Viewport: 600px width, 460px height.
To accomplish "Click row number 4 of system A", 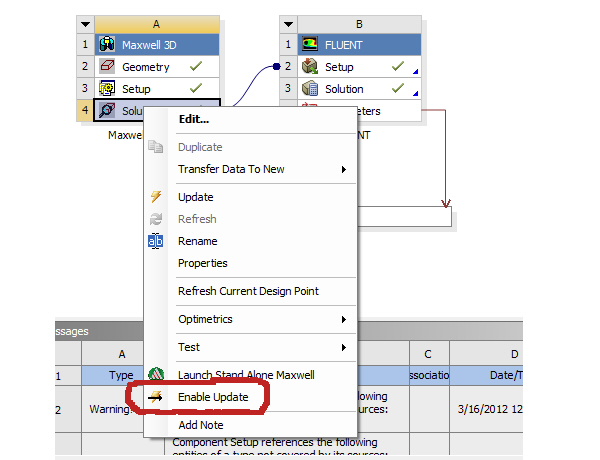I will pyautogui.click(x=85, y=111).
